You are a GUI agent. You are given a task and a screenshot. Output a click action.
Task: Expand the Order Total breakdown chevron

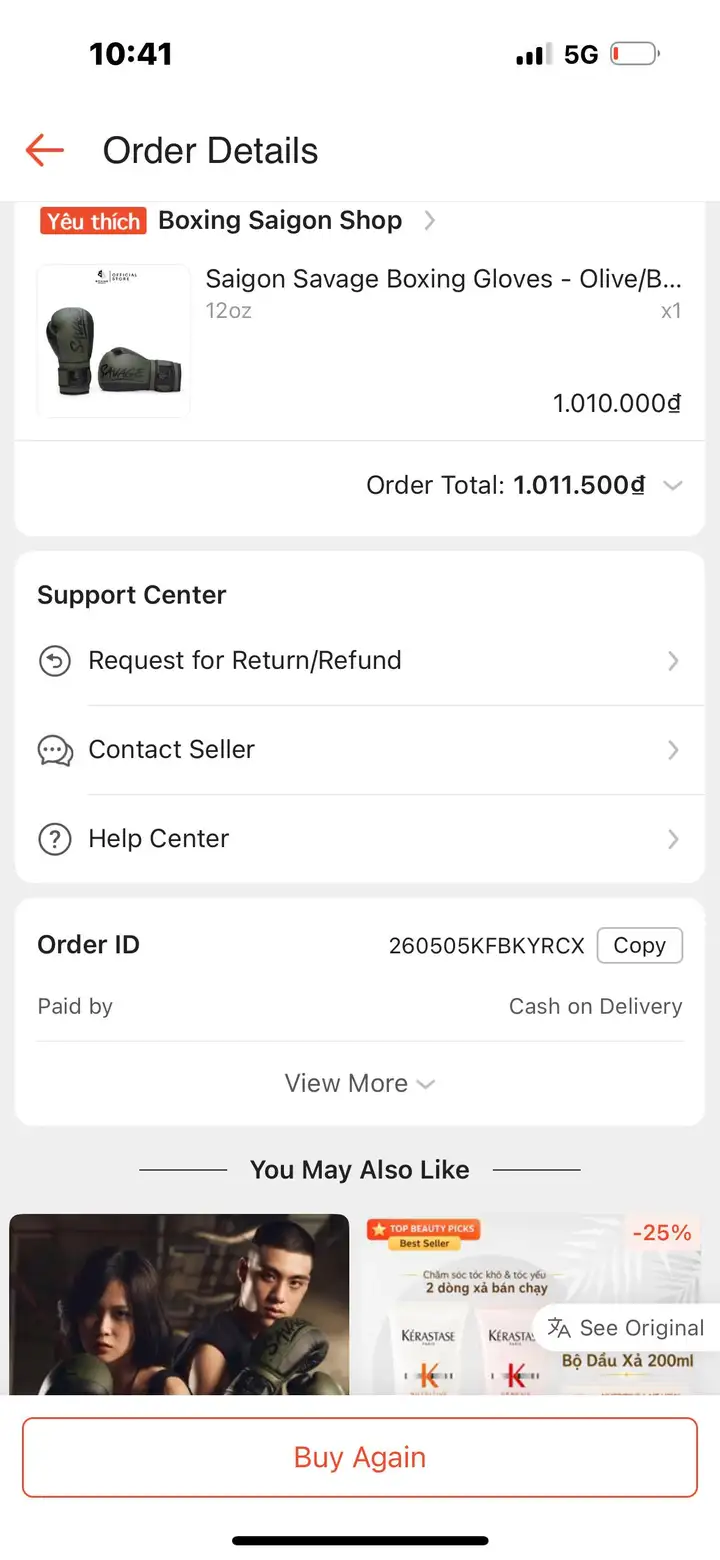(673, 486)
